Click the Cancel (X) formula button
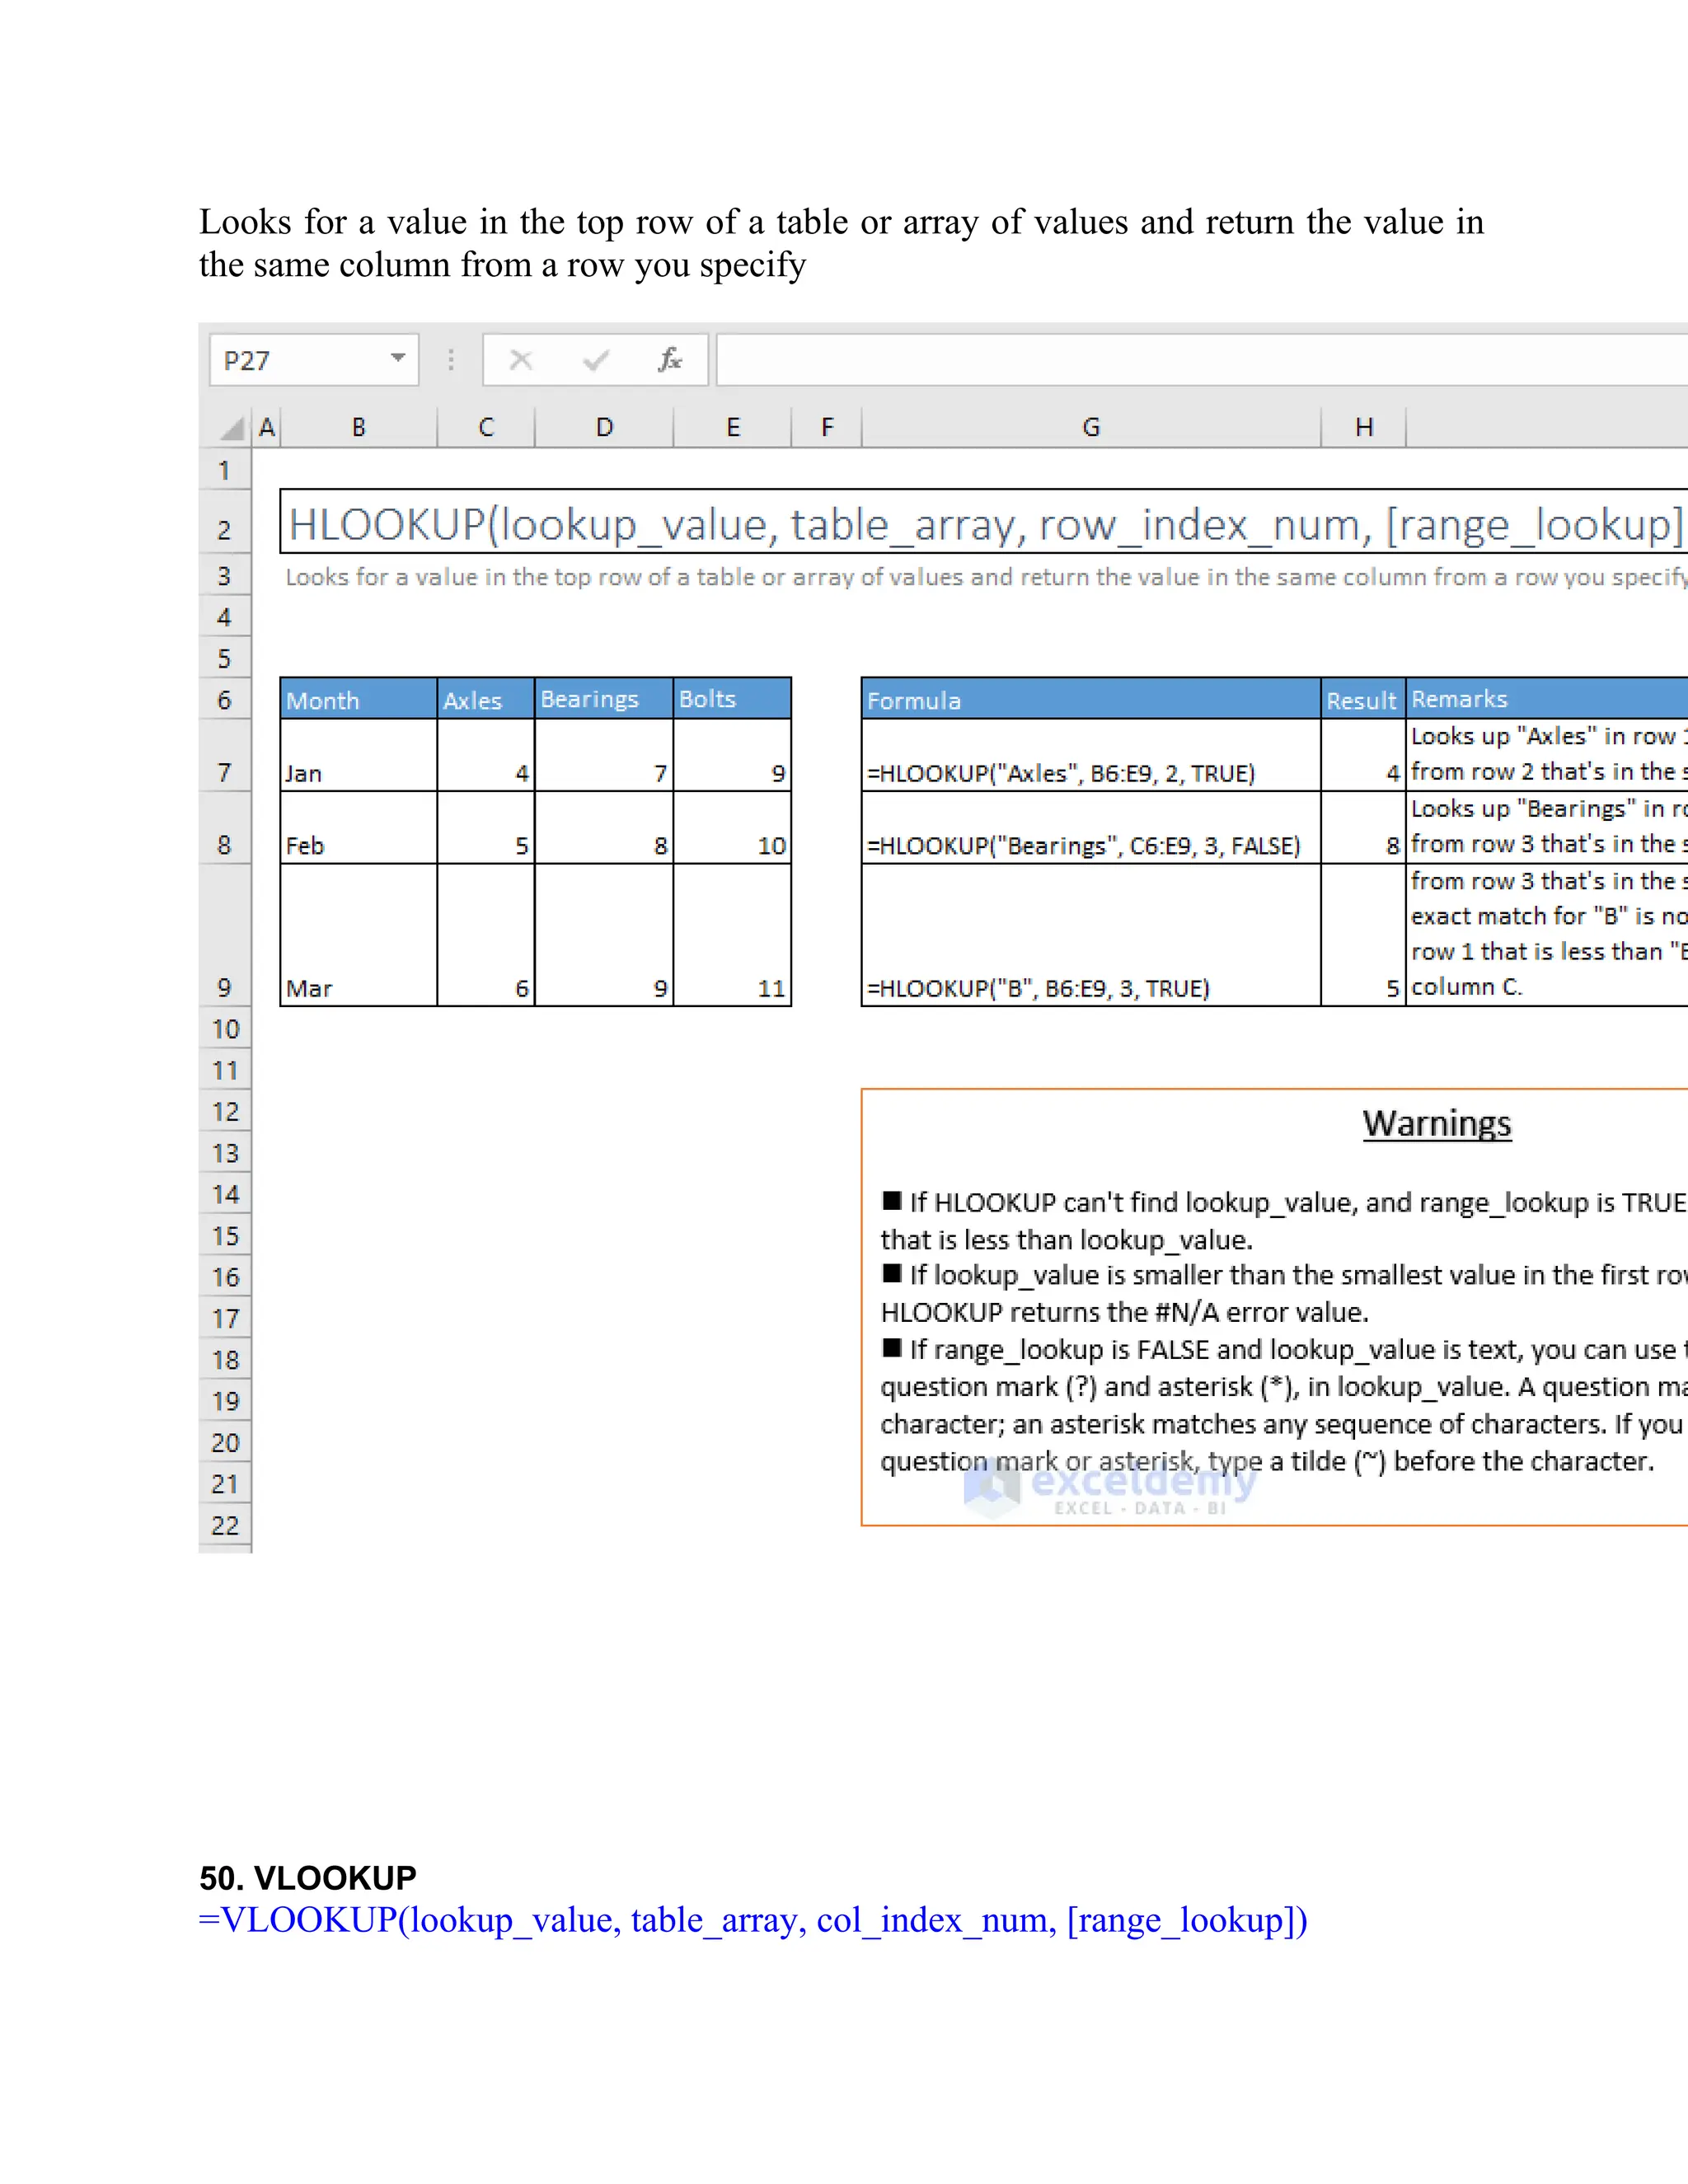Image resolution: width=1688 pixels, height=2184 pixels. pyautogui.click(x=521, y=360)
